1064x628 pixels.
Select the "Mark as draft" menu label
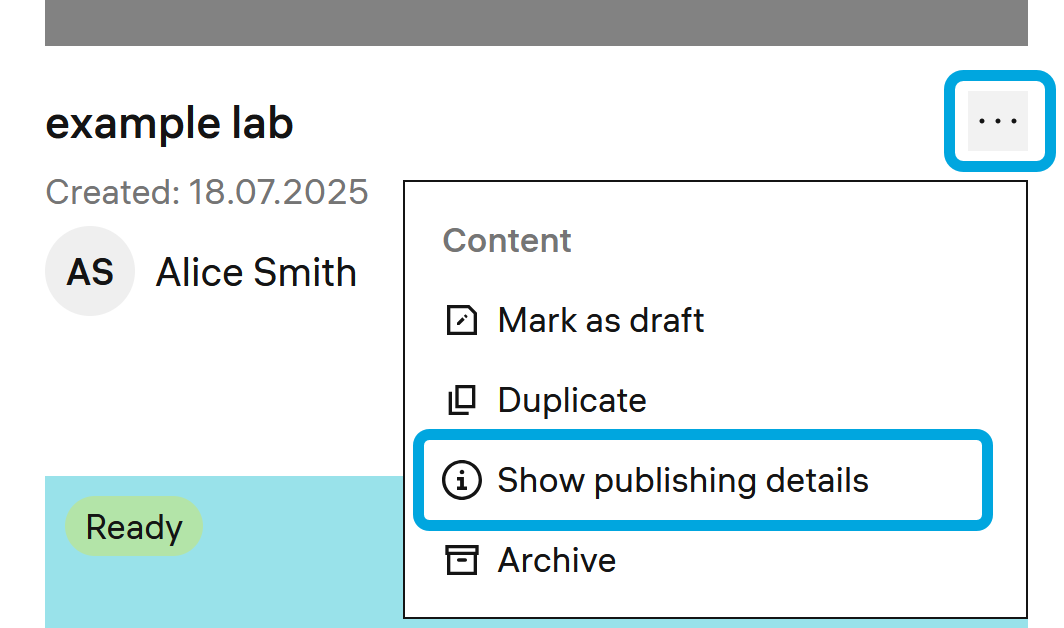tap(600, 320)
